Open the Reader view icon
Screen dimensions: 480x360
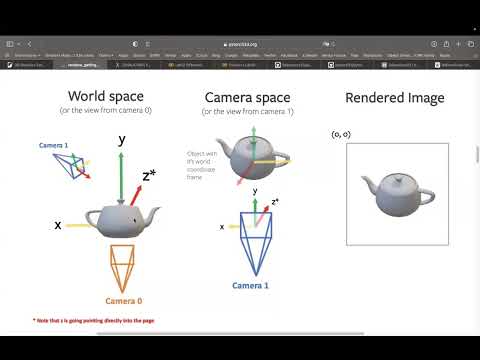pyautogui.click(x=148, y=44)
